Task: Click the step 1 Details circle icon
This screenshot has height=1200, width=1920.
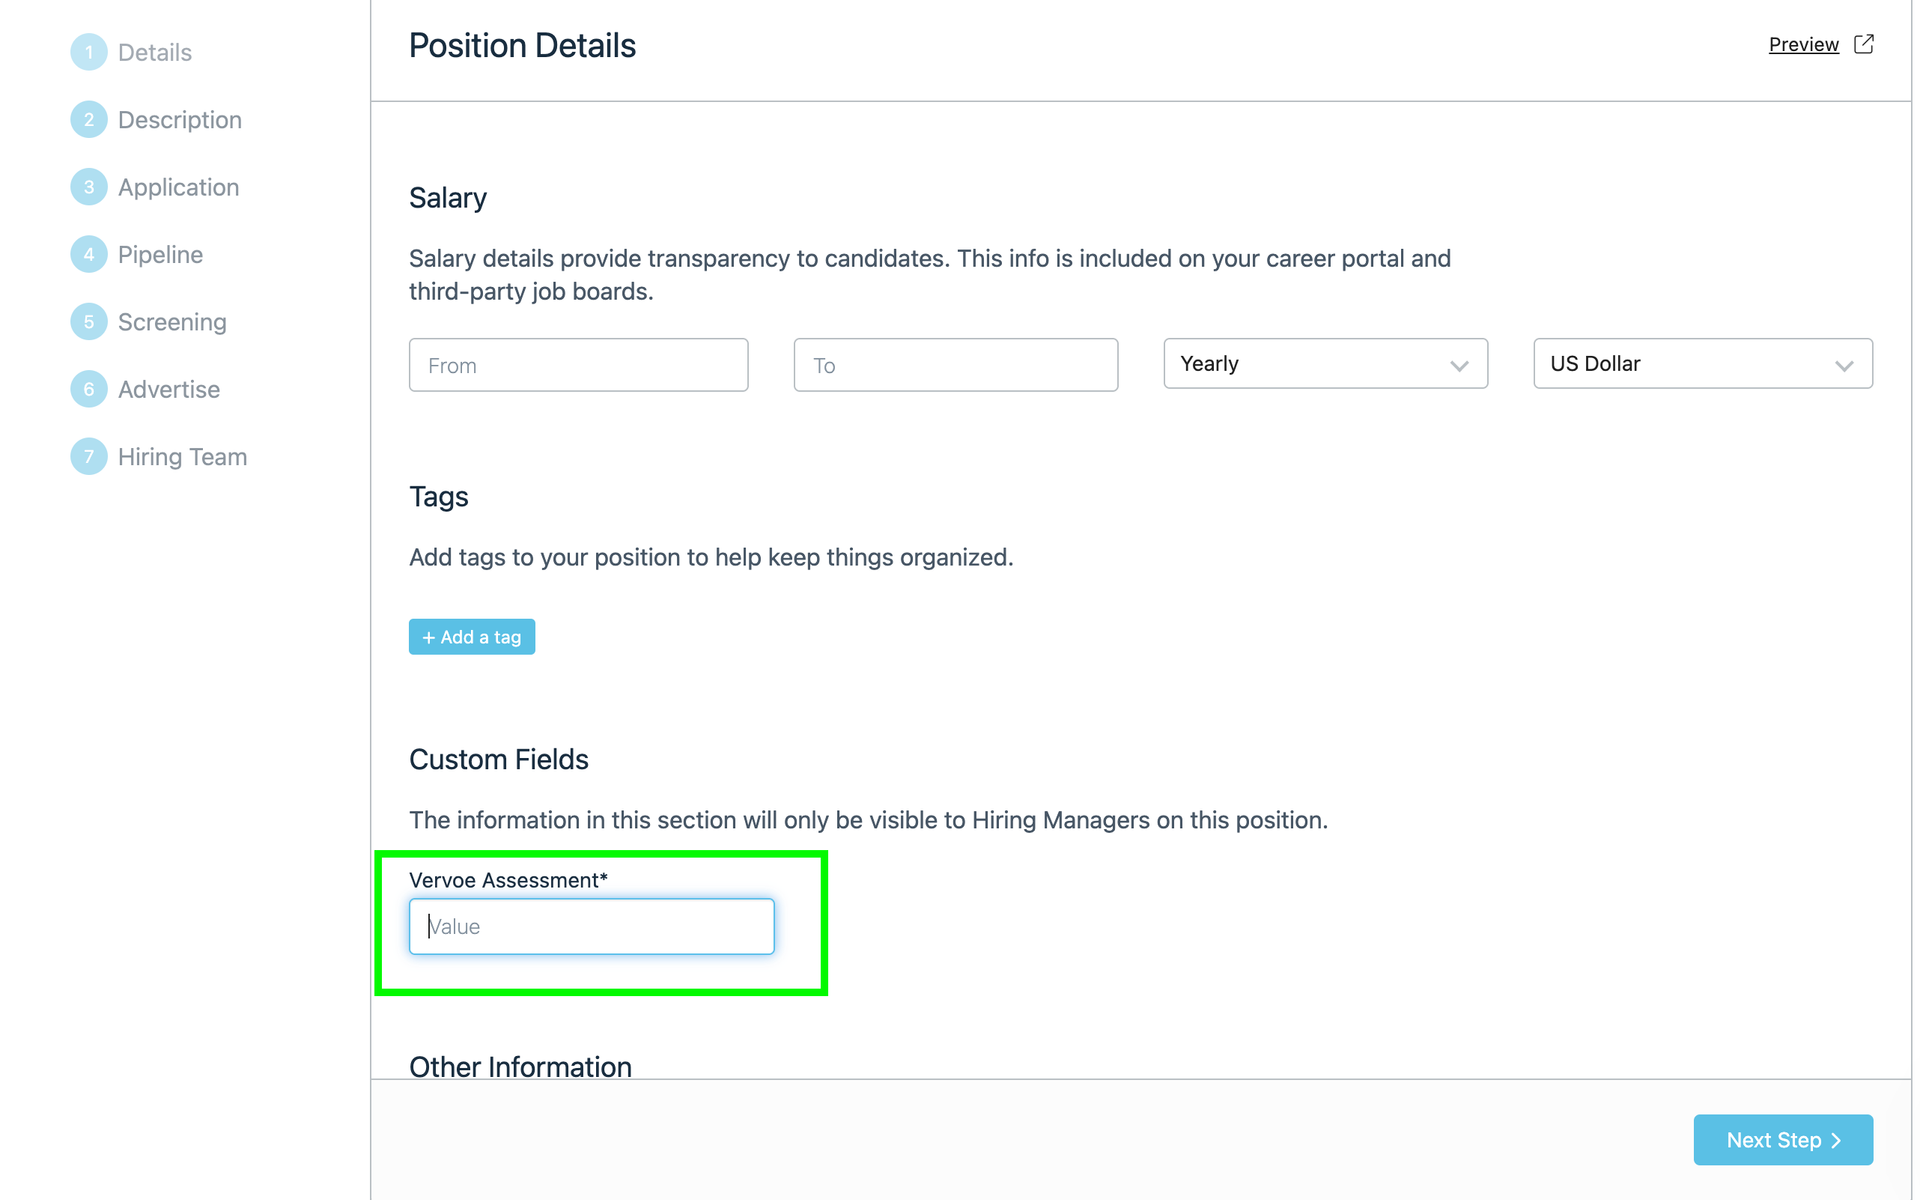Action: 89,52
